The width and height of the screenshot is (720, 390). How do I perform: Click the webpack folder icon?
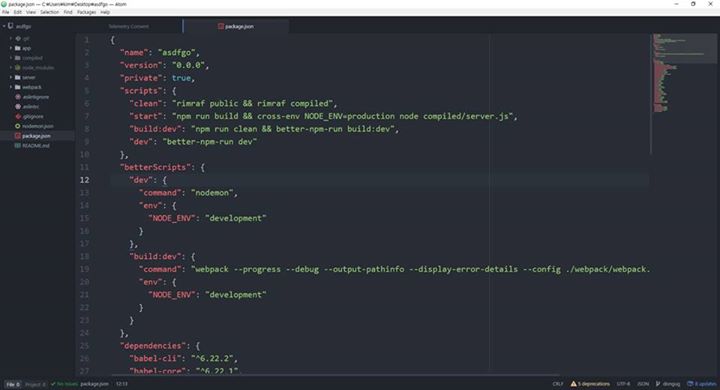17,87
